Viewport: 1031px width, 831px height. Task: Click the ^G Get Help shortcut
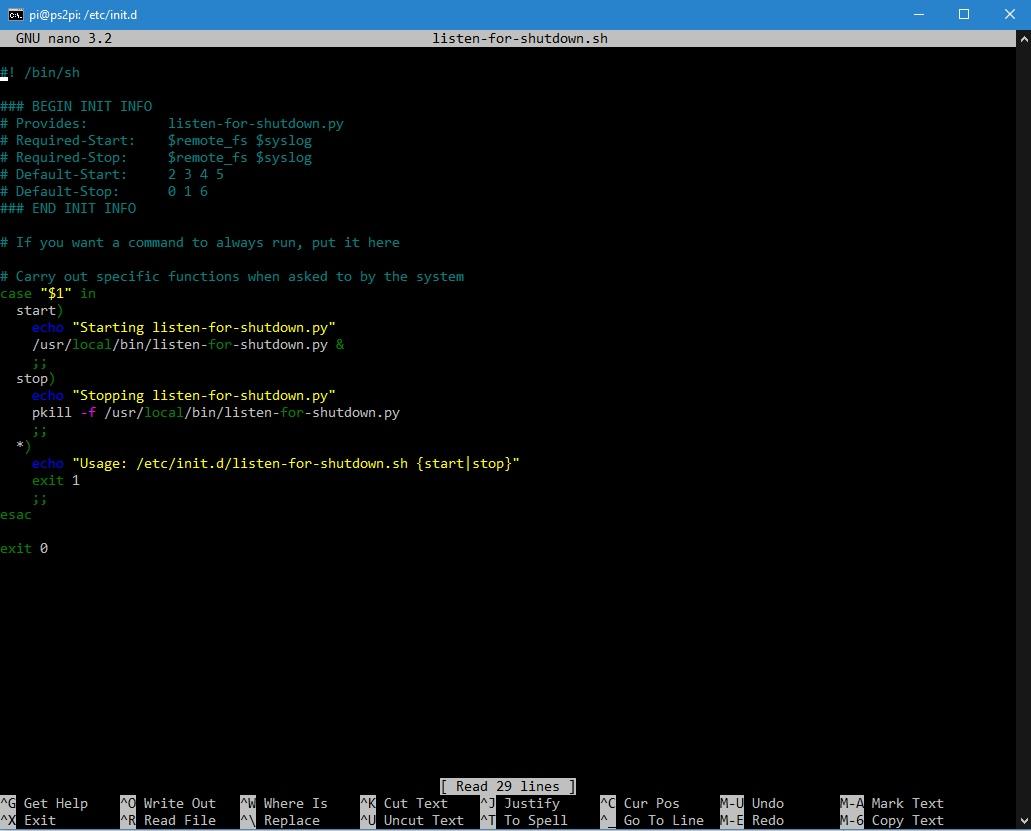click(x=44, y=803)
